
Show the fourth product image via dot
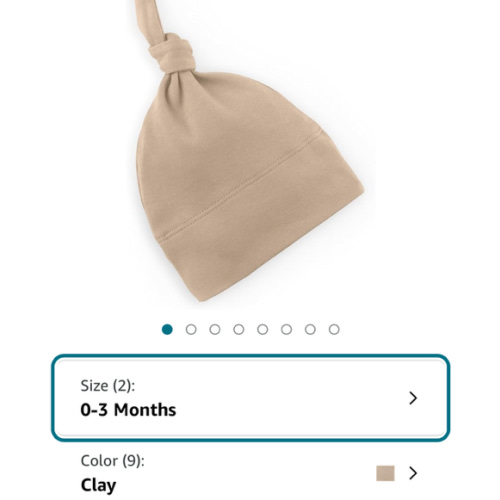[x=239, y=329]
